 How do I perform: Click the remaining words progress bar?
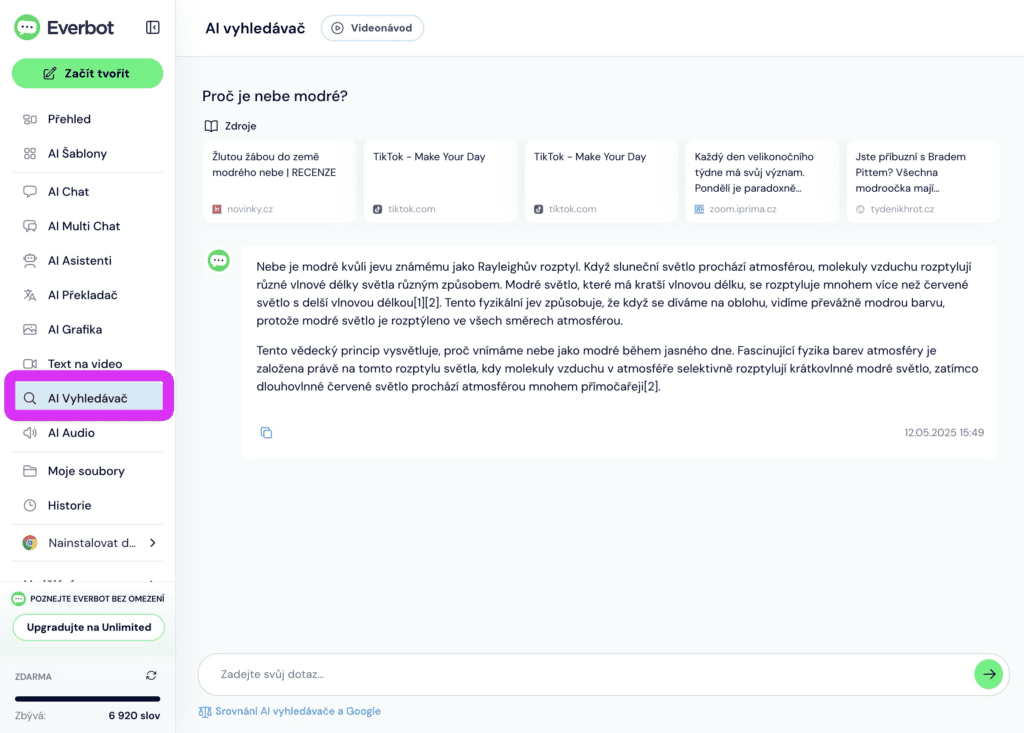click(x=88, y=698)
